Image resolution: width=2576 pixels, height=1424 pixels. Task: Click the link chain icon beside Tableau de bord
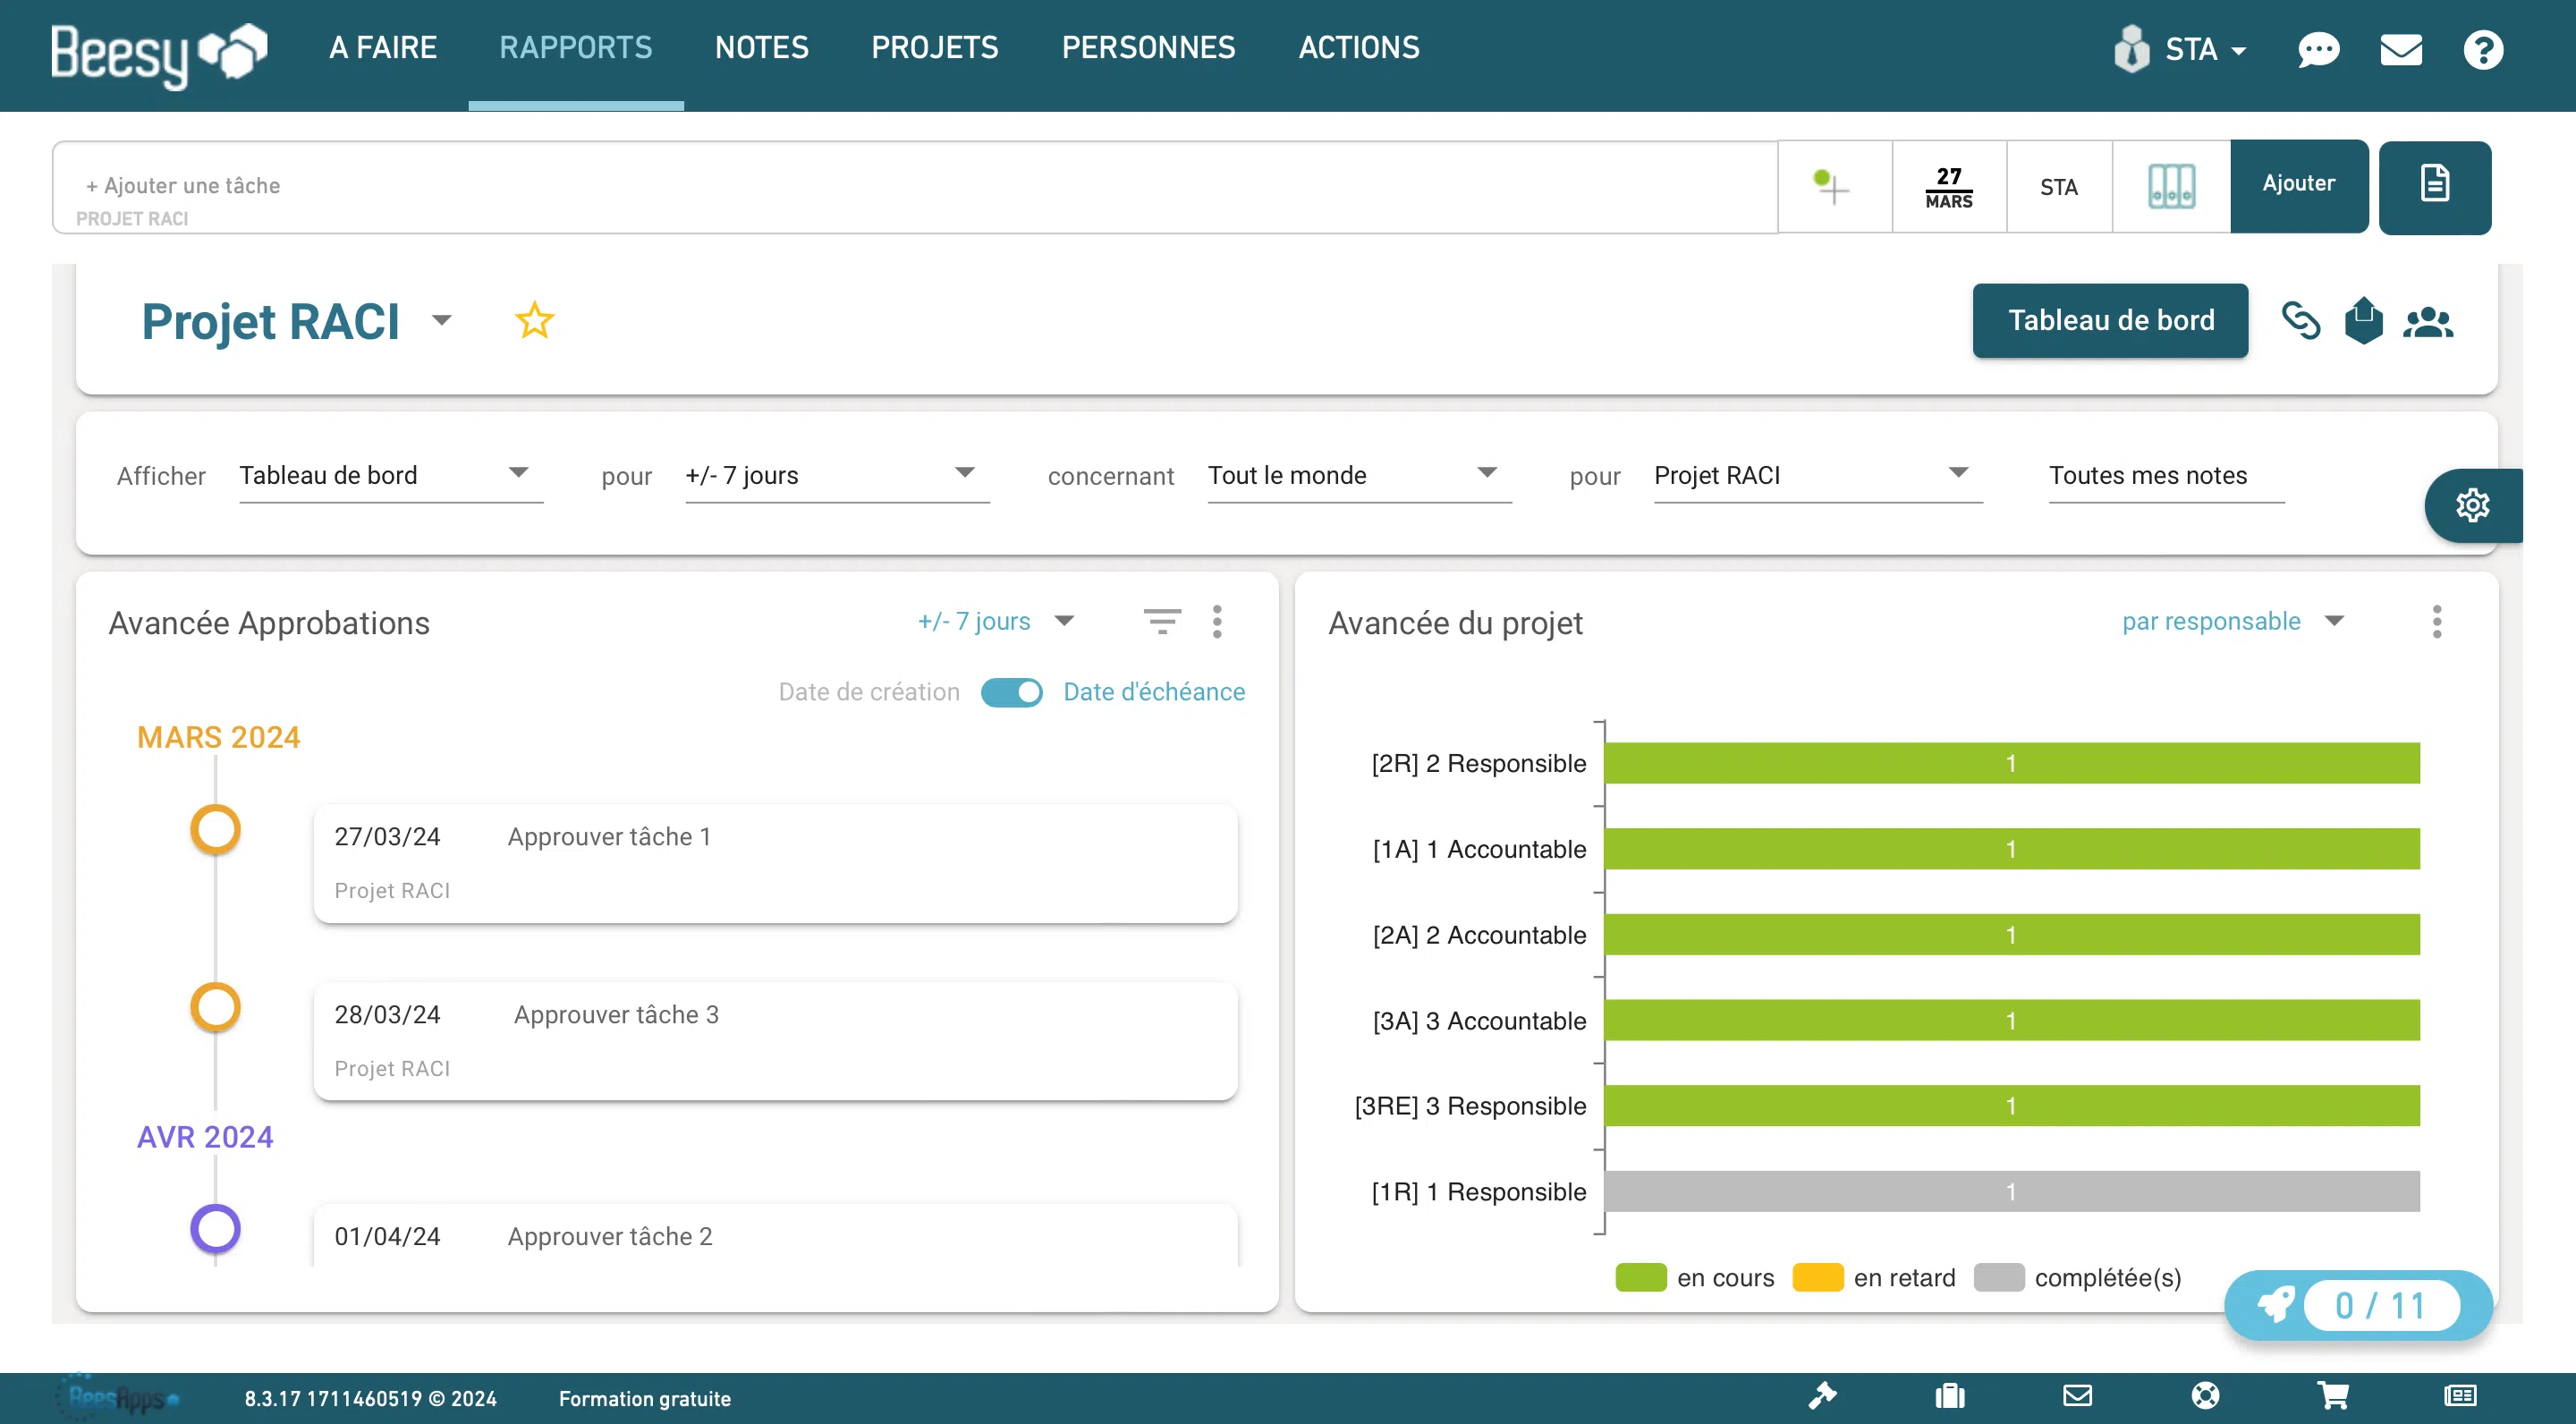[x=2300, y=321]
